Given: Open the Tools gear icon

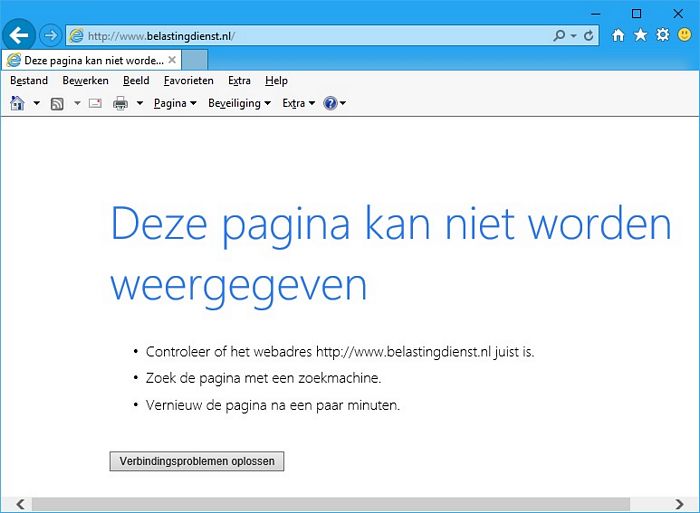Looking at the screenshot, I should click(662, 35).
